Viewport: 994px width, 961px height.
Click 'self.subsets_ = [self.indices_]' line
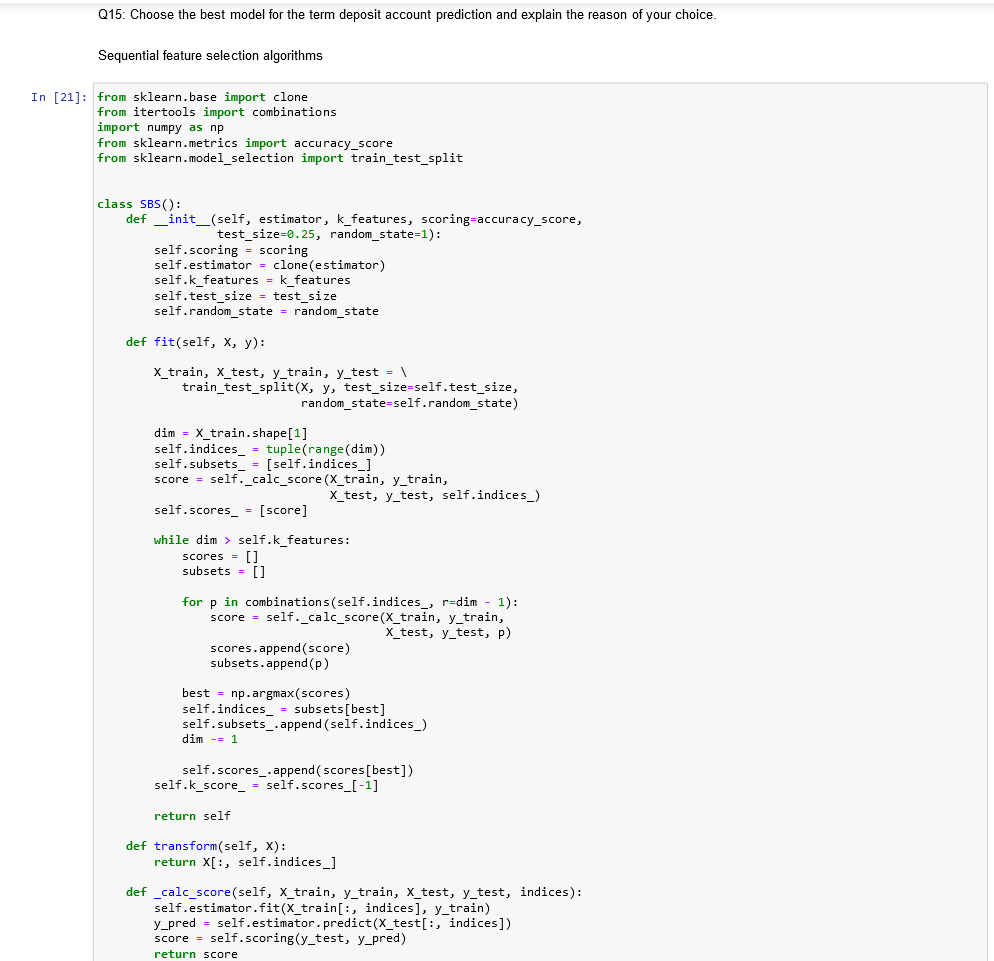coord(262,464)
